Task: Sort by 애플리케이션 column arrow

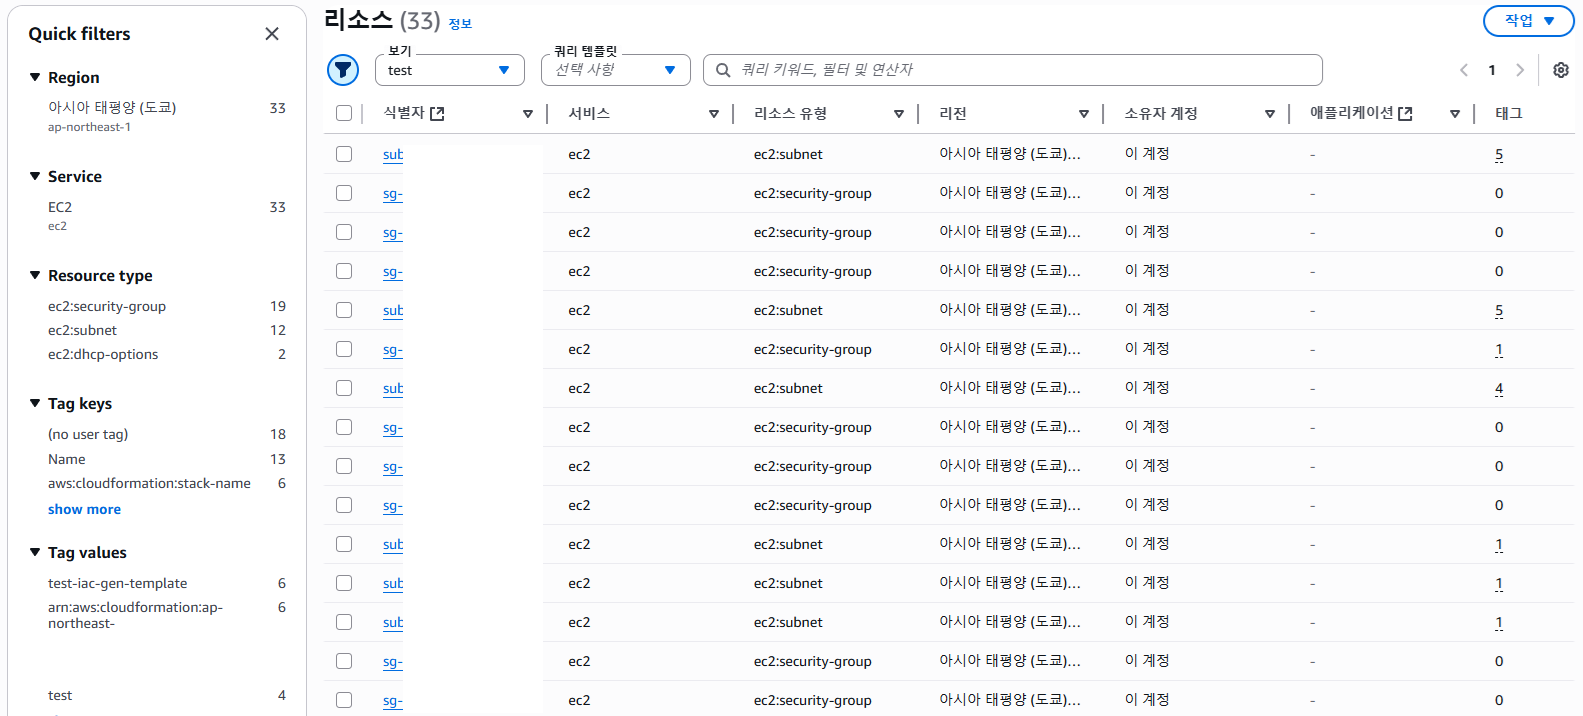Action: 1455,114
